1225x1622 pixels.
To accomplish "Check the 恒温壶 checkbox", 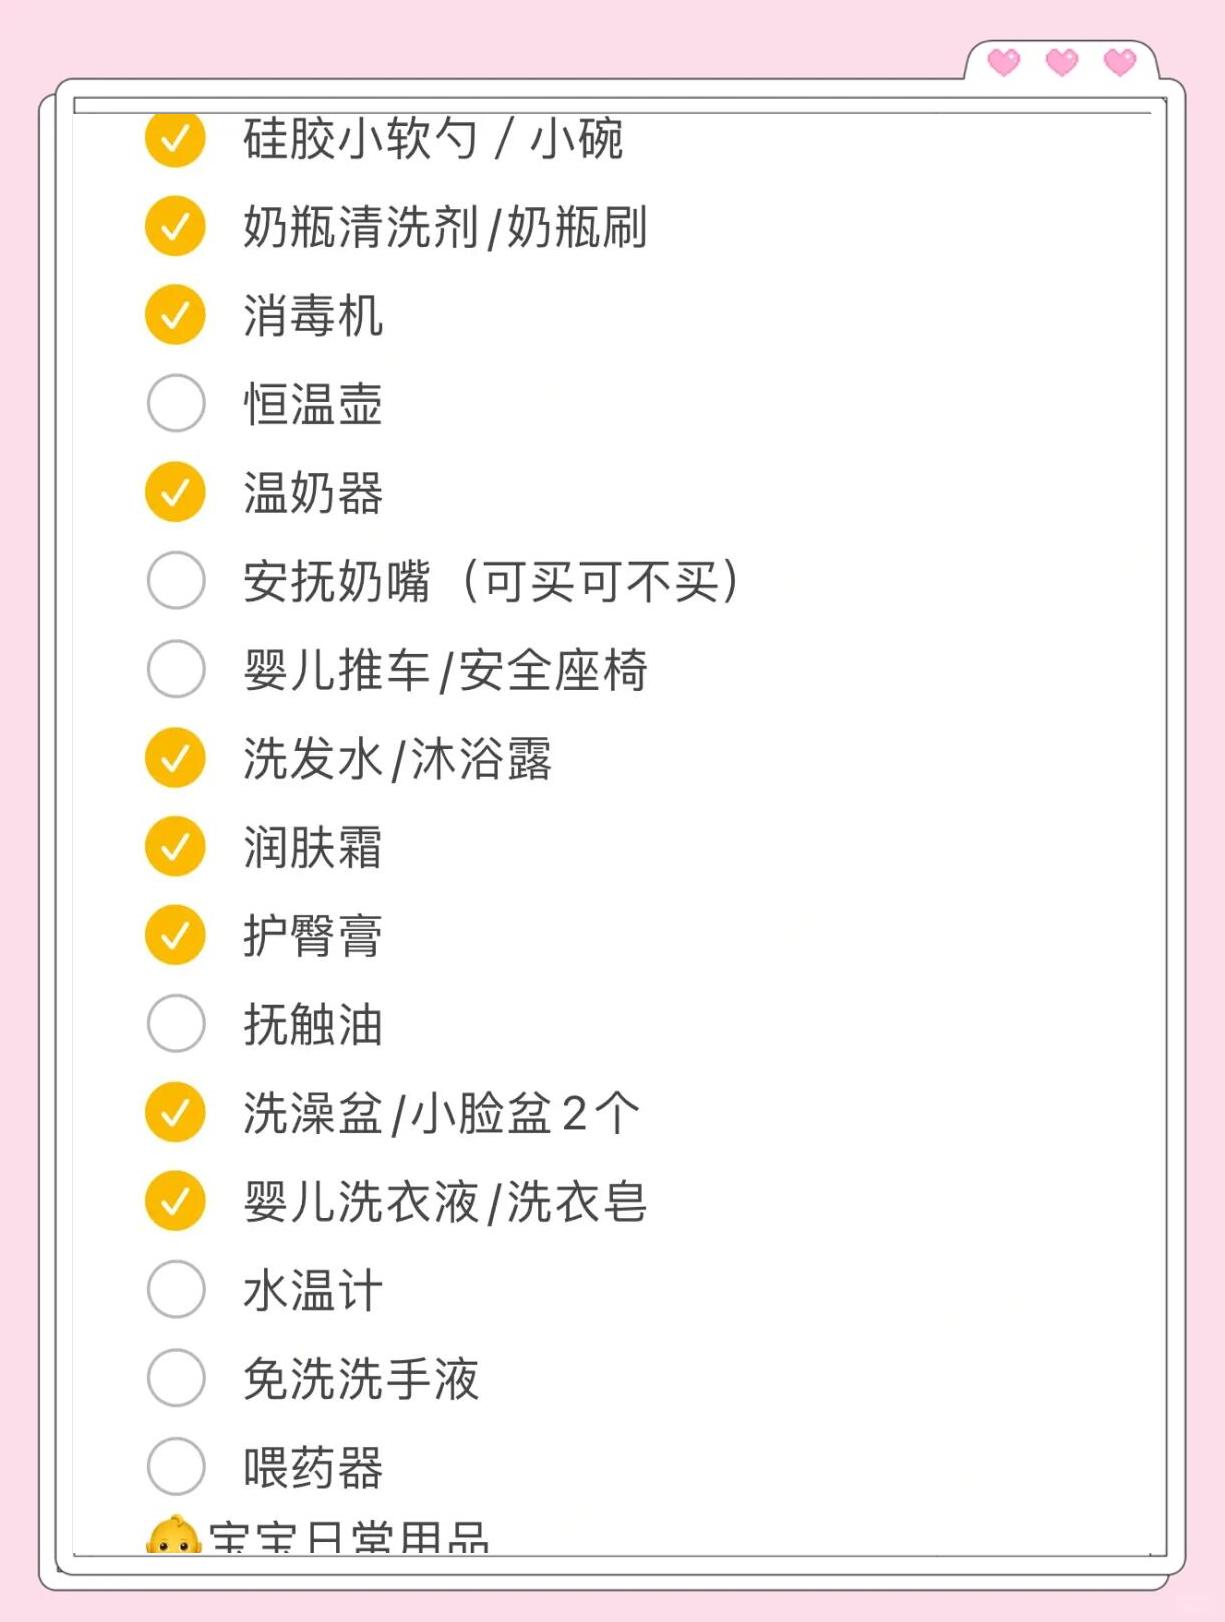I will tap(175, 403).
